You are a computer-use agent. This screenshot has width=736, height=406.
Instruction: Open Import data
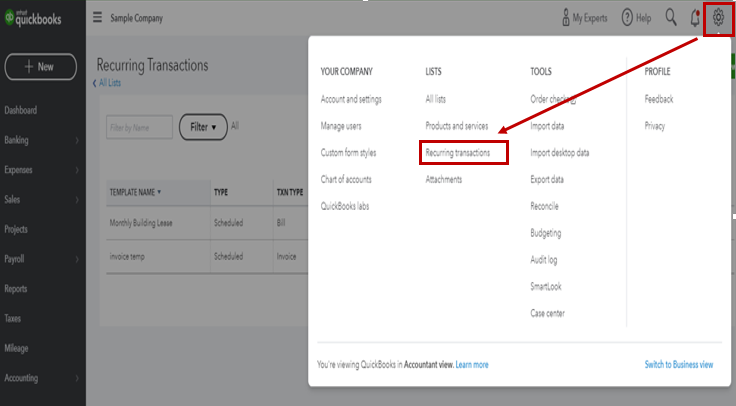pos(547,126)
